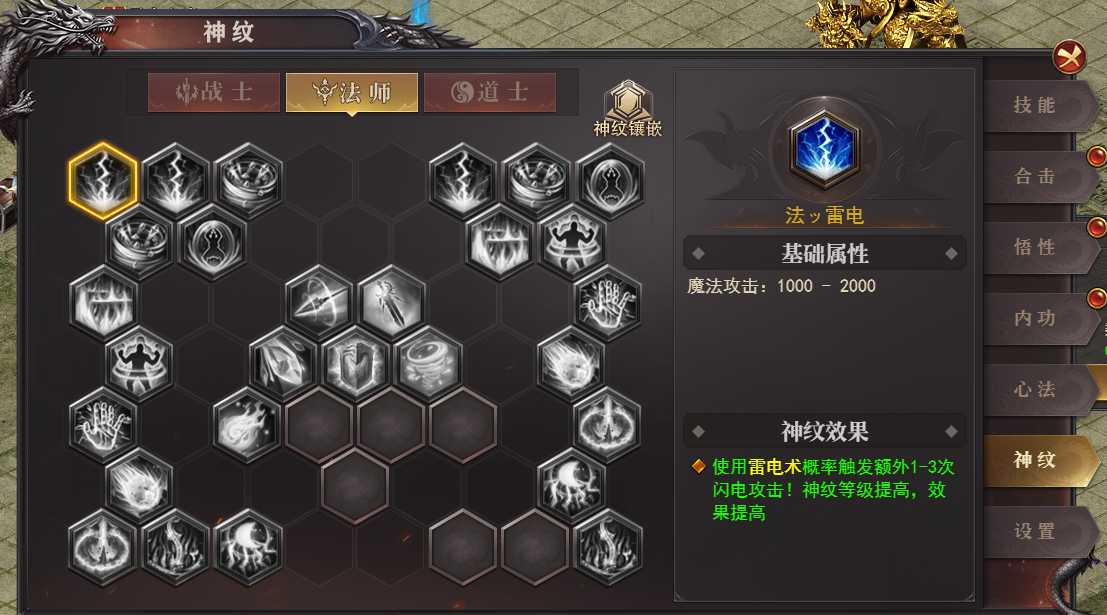
Task: Show the 内功 side panel
Action: (1039, 318)
